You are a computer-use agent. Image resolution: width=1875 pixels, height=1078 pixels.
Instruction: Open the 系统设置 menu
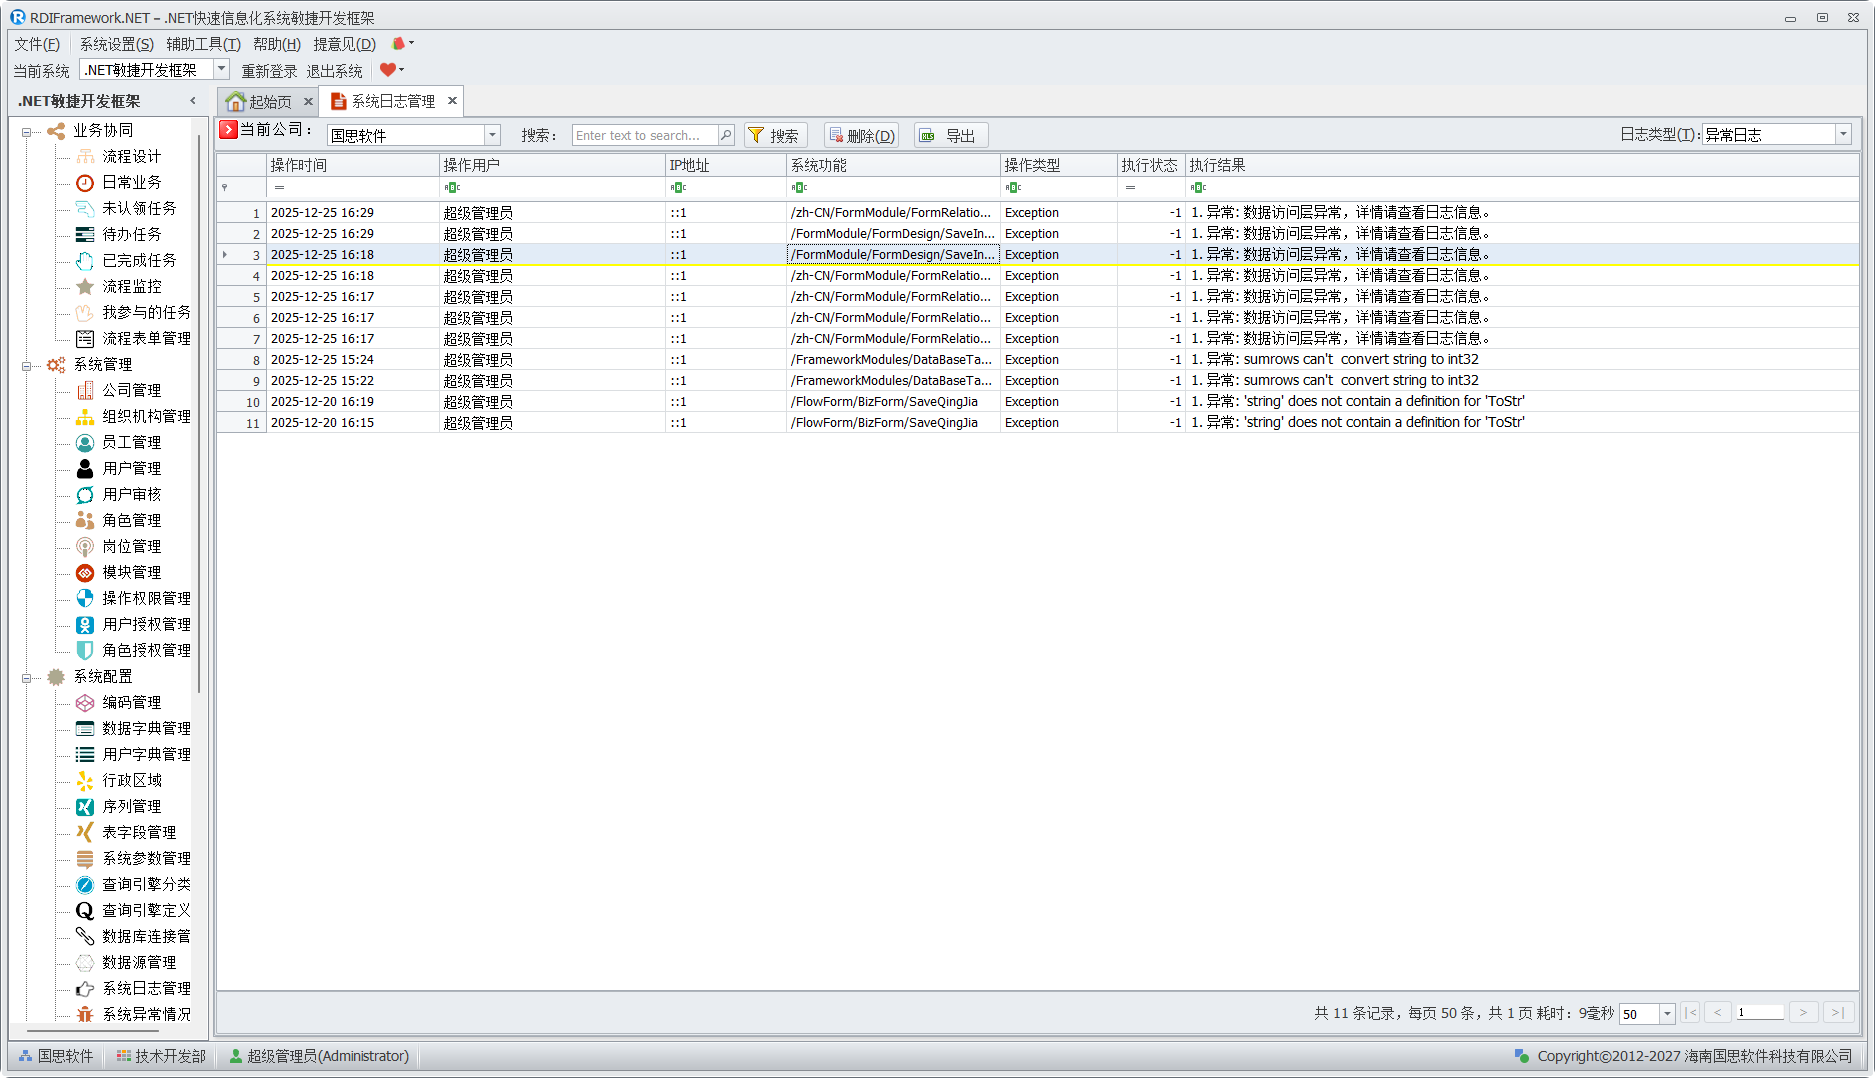click(116, 44)
